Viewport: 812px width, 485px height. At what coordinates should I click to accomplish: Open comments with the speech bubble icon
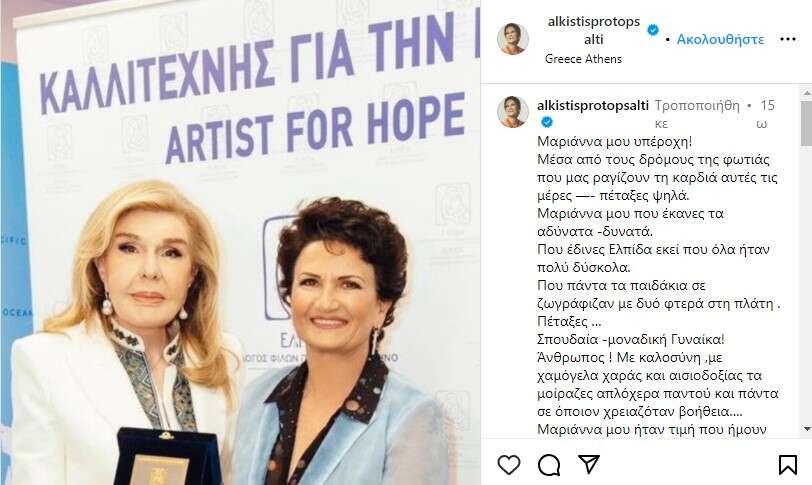548,465
